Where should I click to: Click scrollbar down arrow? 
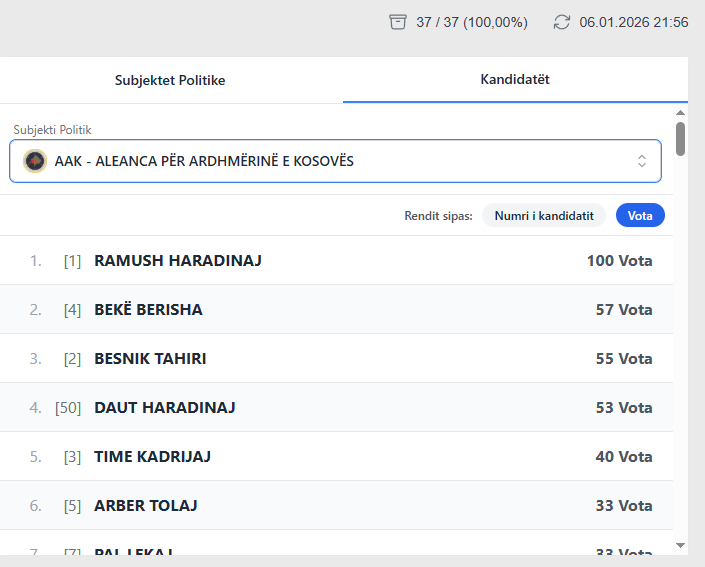coord(681,545)
